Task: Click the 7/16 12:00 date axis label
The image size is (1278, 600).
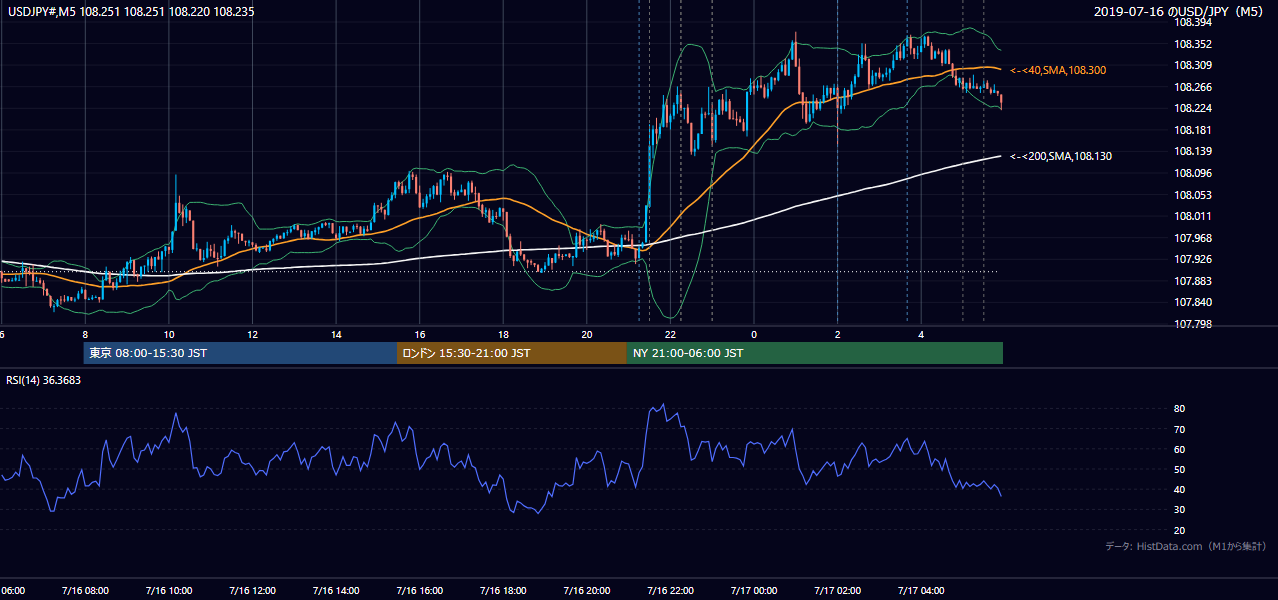Action: [252, 590]
